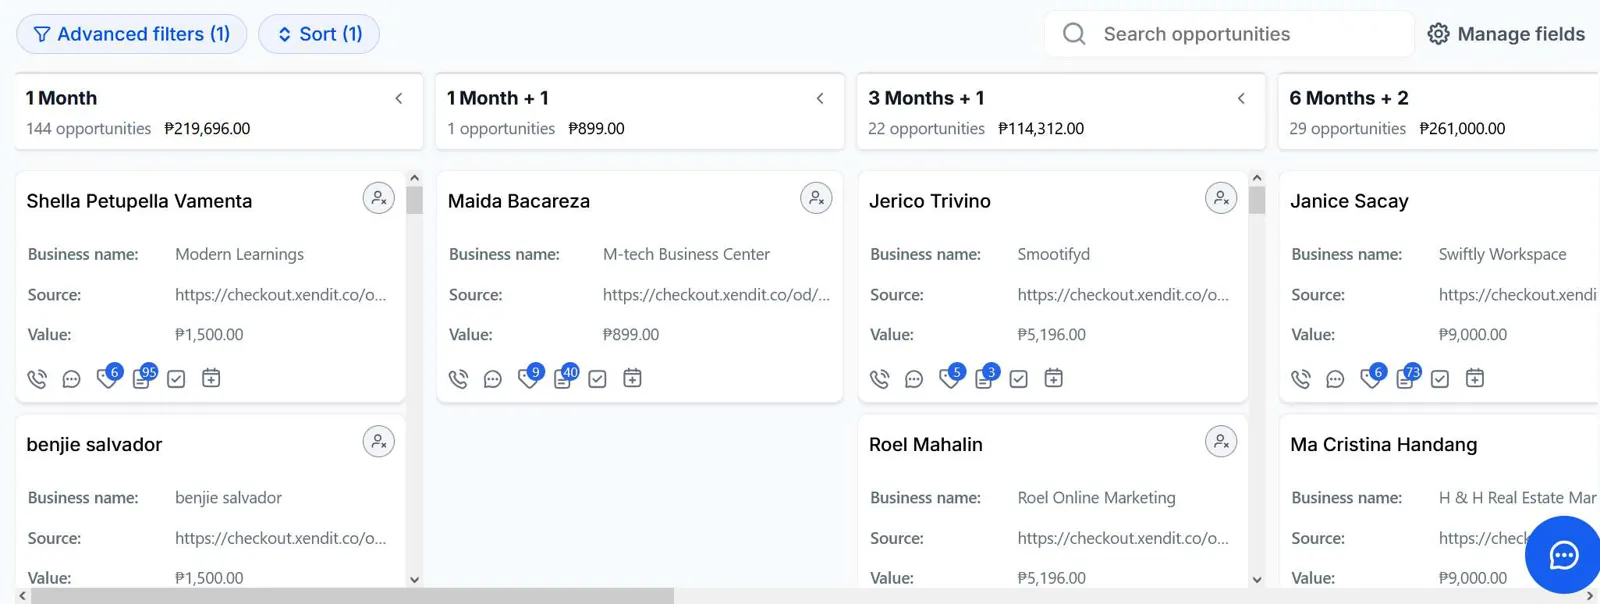1600x604 pixels.
Task: Click owner icon on Jerico Trivino card
Action: (x=1221, y=198)
